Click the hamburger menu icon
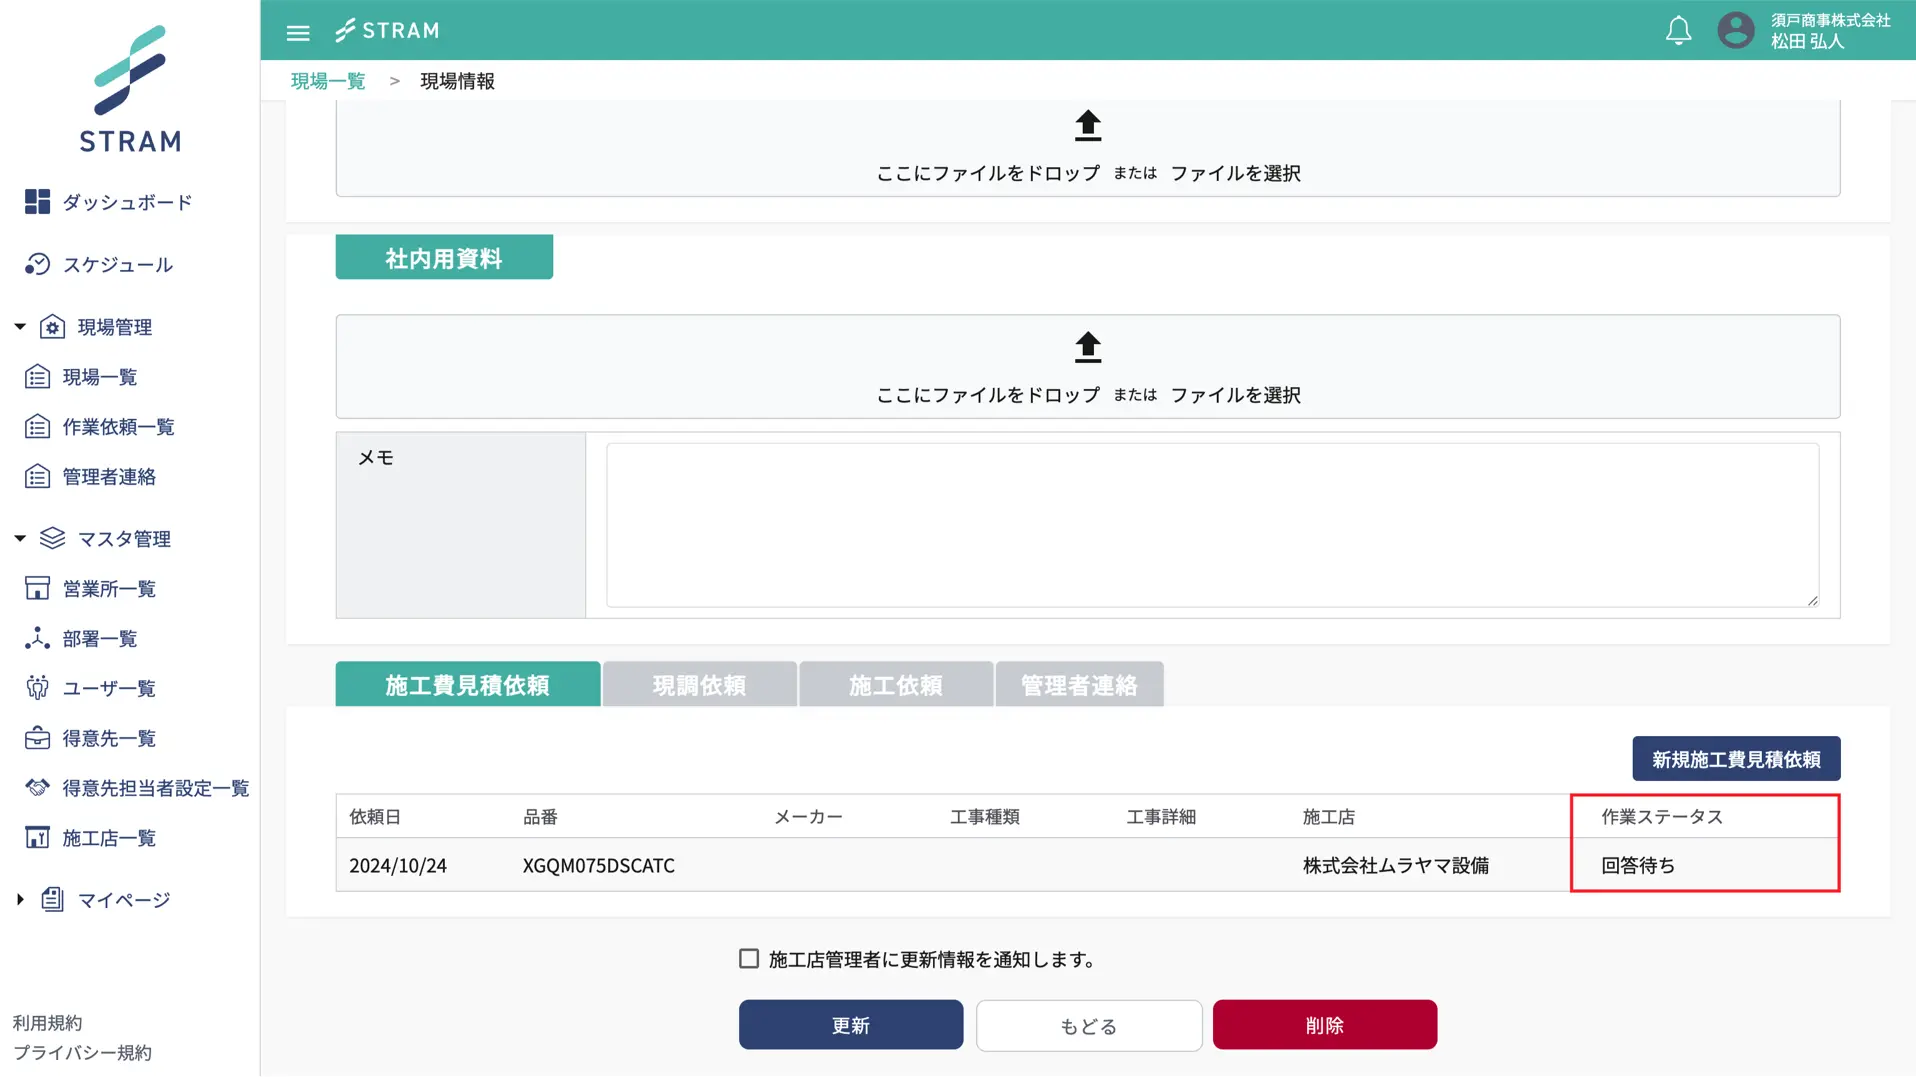The height and width of the screenshot is (1077, 1916). (297, 31)
